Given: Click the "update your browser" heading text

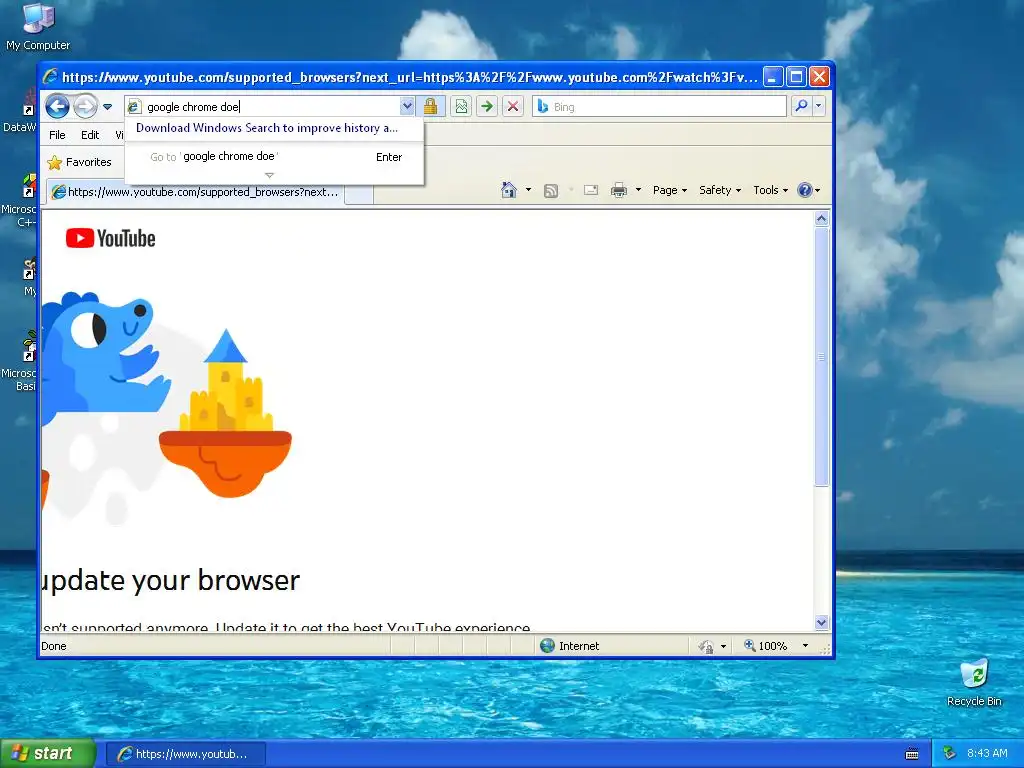Looking at the screenshot, I should 171,581.
